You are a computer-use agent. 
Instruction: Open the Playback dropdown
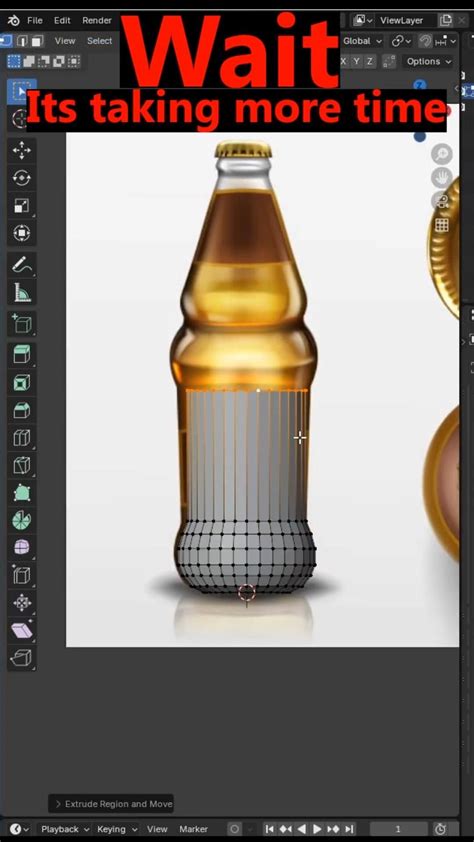[65, 829]
